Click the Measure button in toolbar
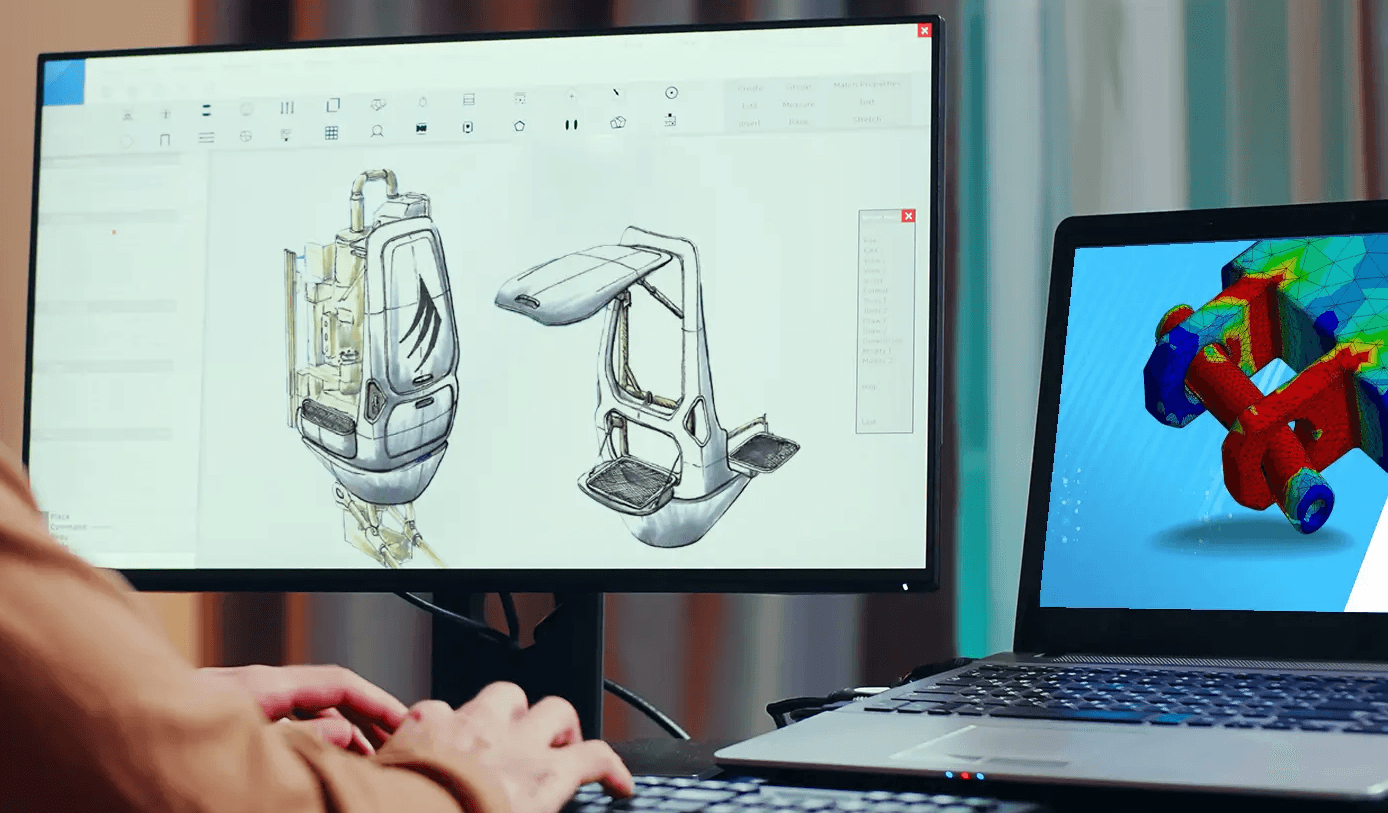The width and height of the screenshot is (1388, 813). coord(798,104)
